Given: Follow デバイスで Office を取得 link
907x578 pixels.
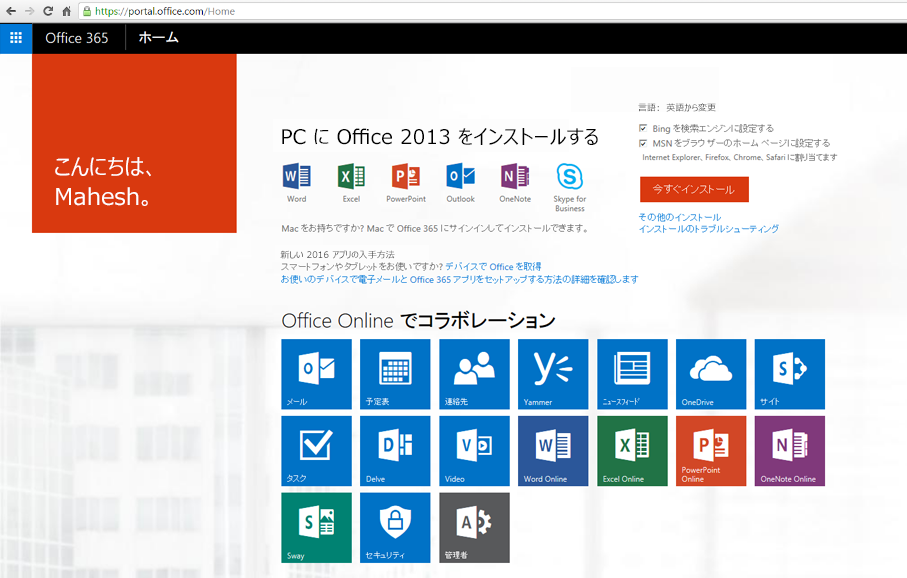Looking at the screenshot, I should tap(493, 267).
